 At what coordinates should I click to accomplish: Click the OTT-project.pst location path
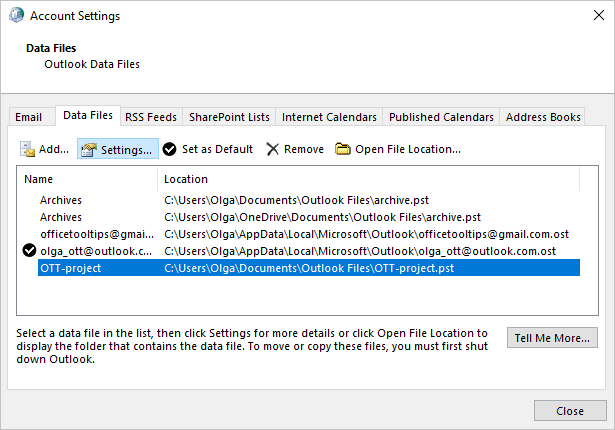coord(309,268)
